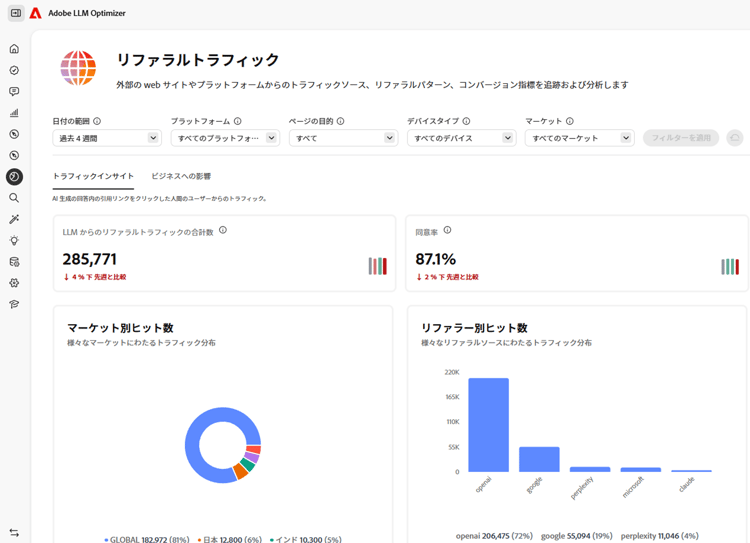
Task: Click the swap arrows icon at sidebar bottom
Action: pyautogui.click(x=14, y=532)
